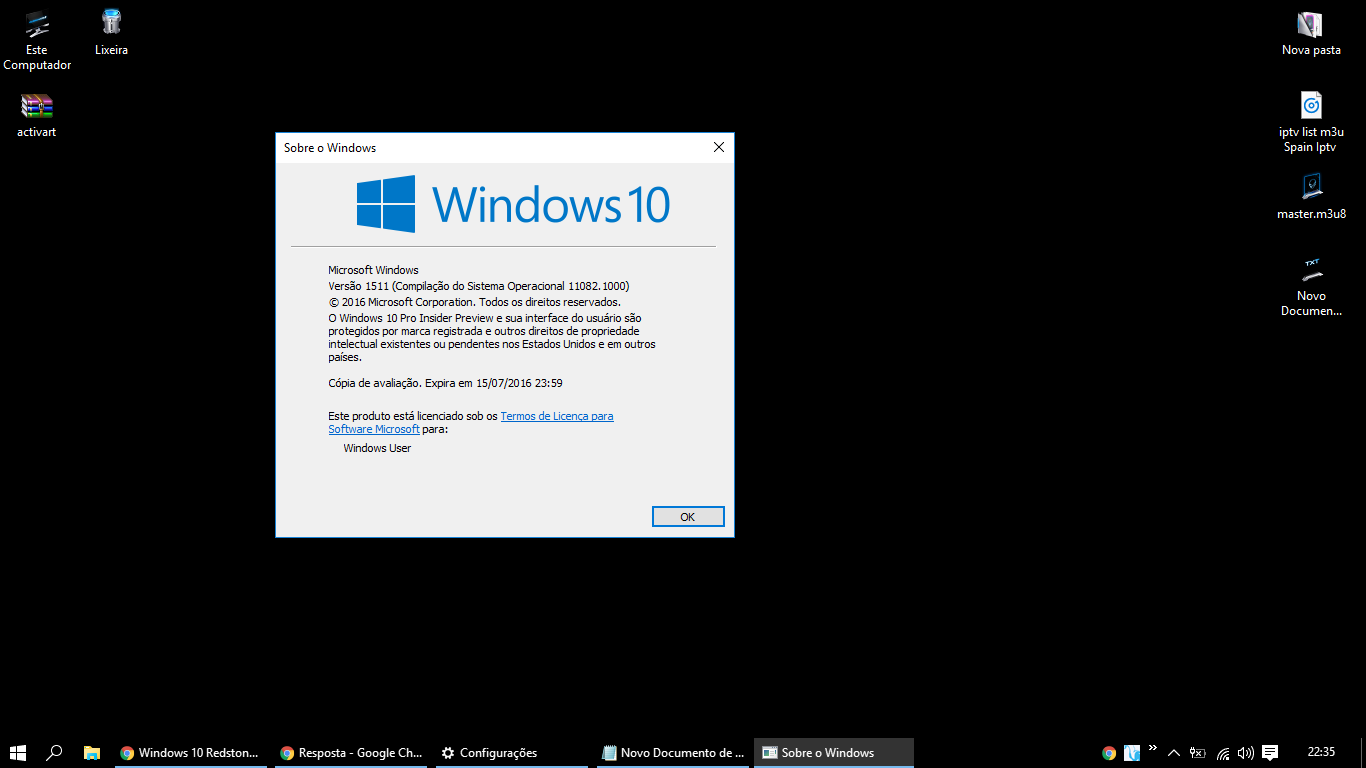Switch to Resposta - Google Chrome window
This screenshot has width=1366, height=768.
pos(351,753)
